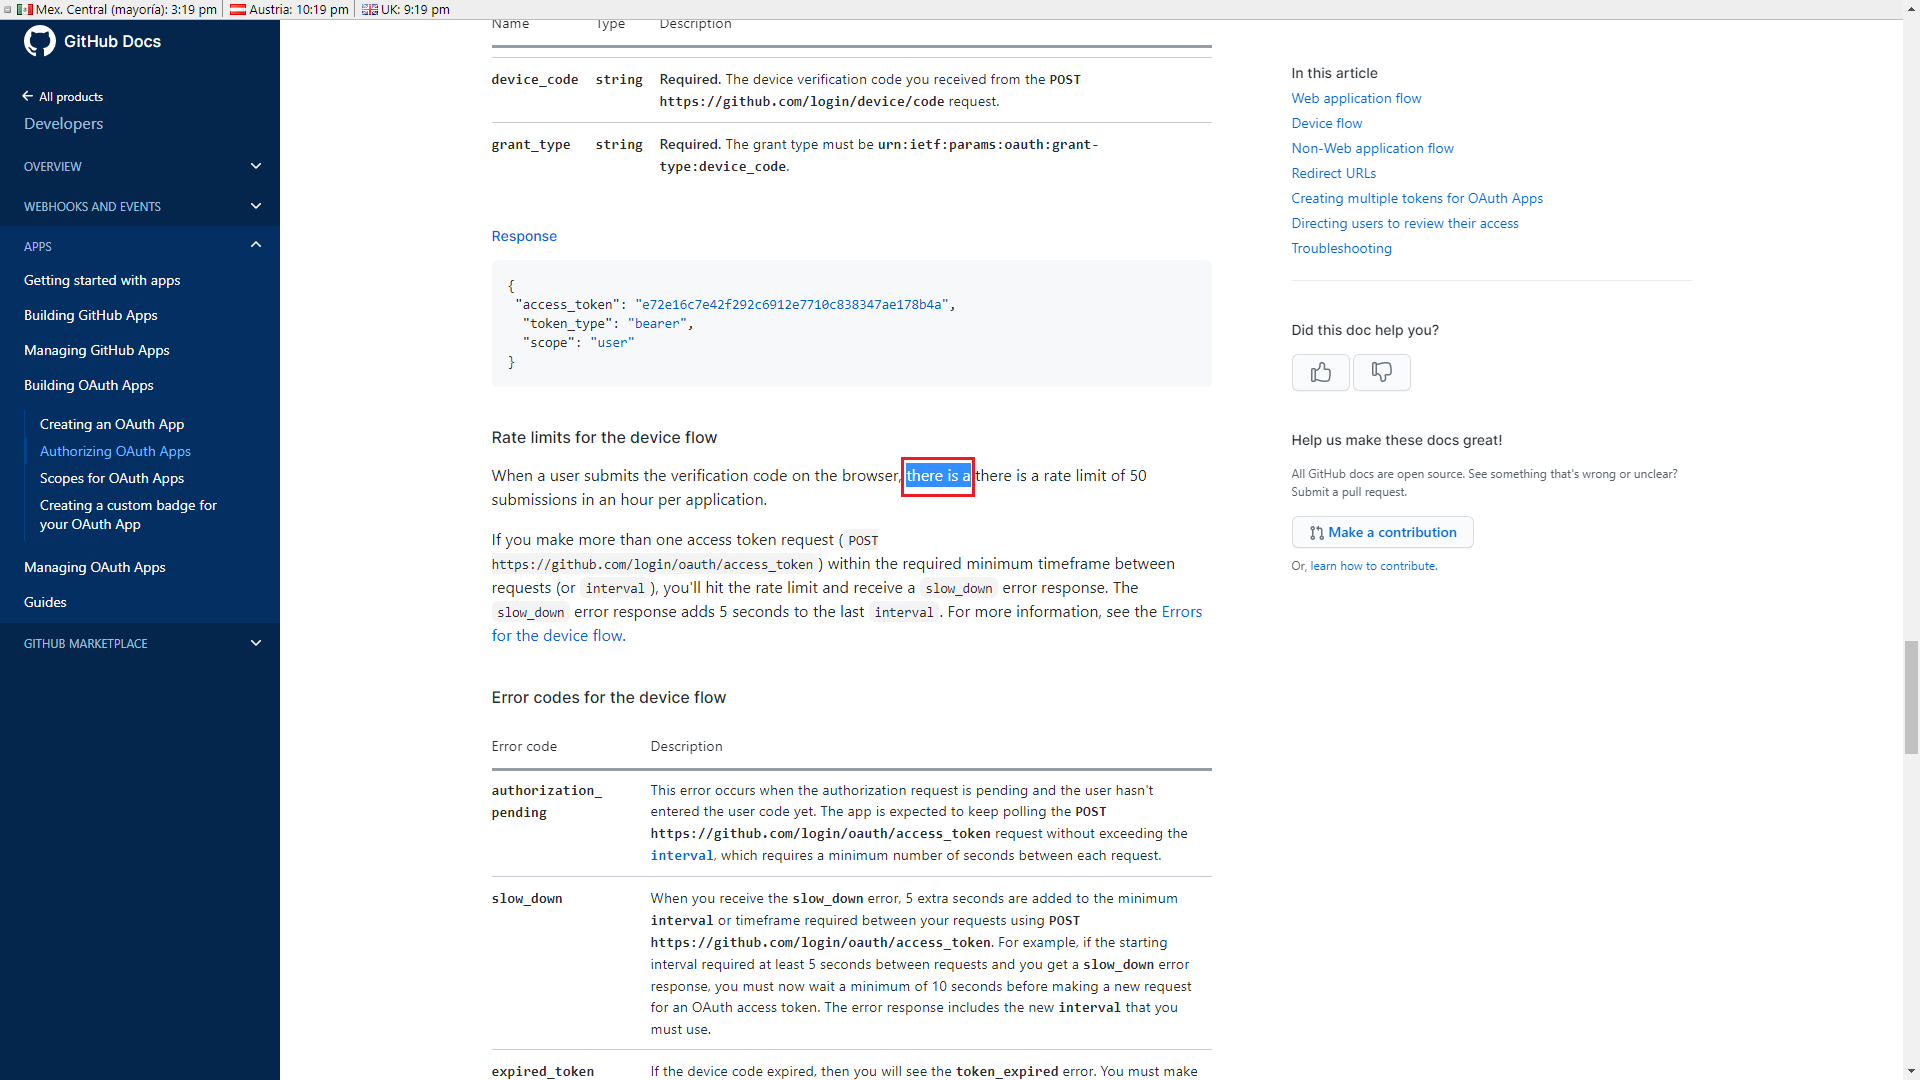Click the thumbs up feedback icon

pyautogui.click(x=1320, y=372)
